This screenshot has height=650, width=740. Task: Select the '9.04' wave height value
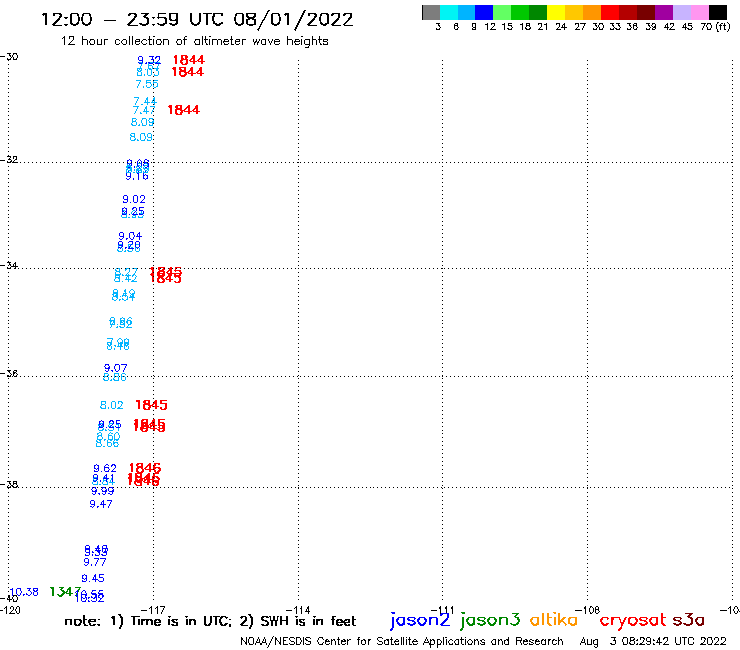click(x=130, y=236)
